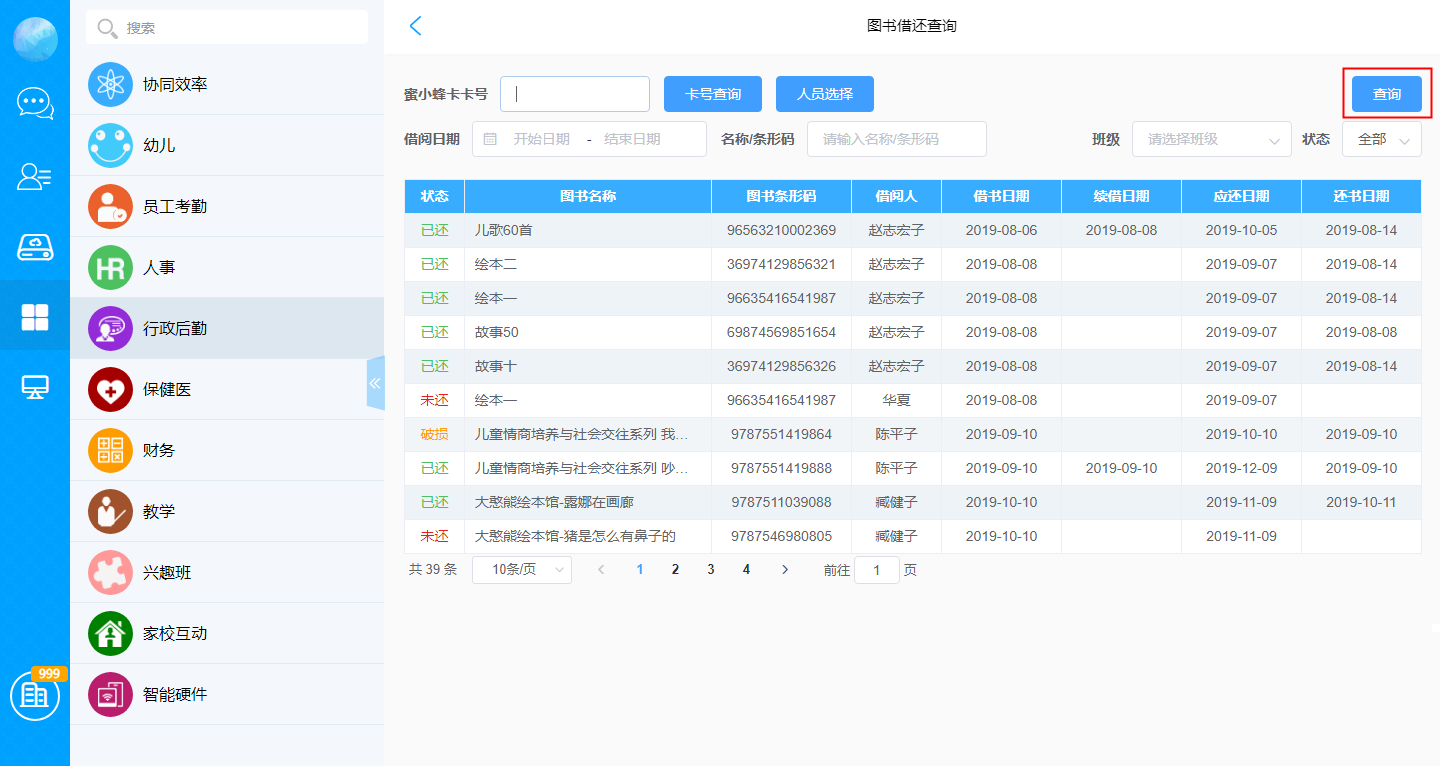1440x766 pixels.
Task: Go to page 3
Action: (711, 570)
